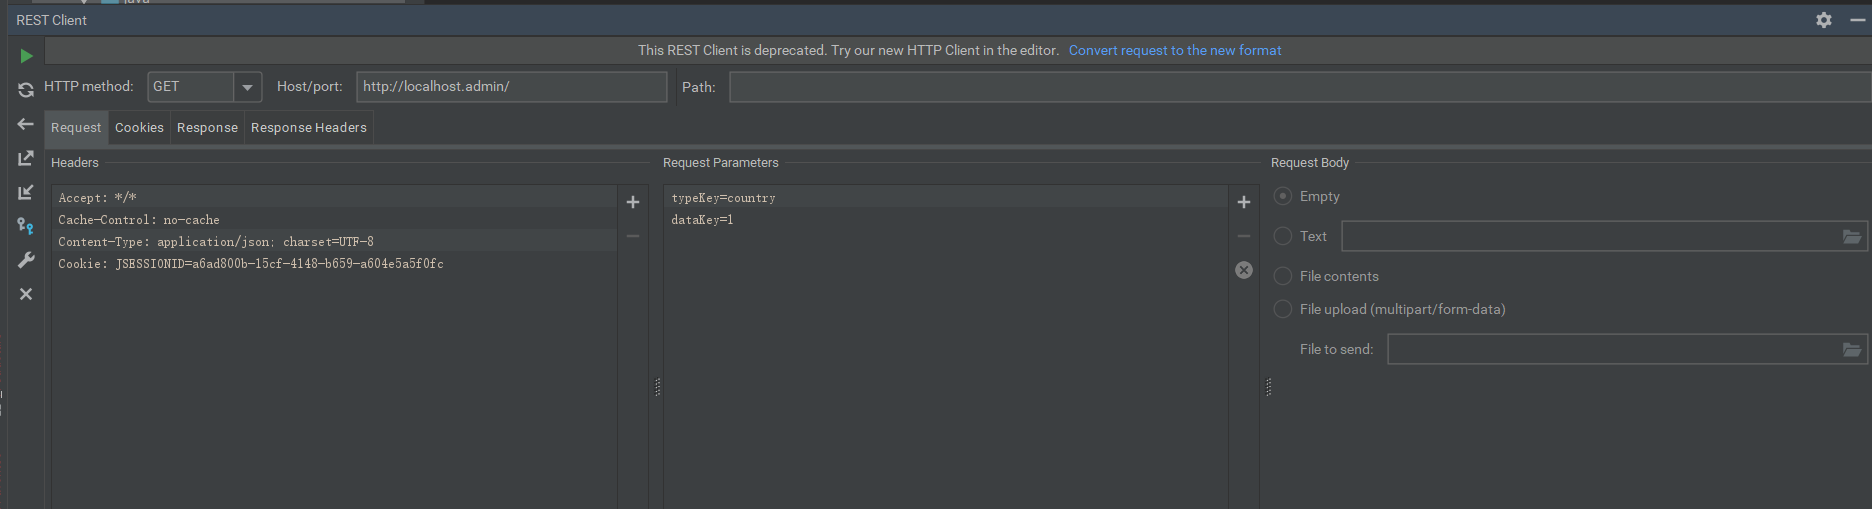Select the dataKey=1 parameter row
Screen dimensions: 1872x509
coord(946,219)
